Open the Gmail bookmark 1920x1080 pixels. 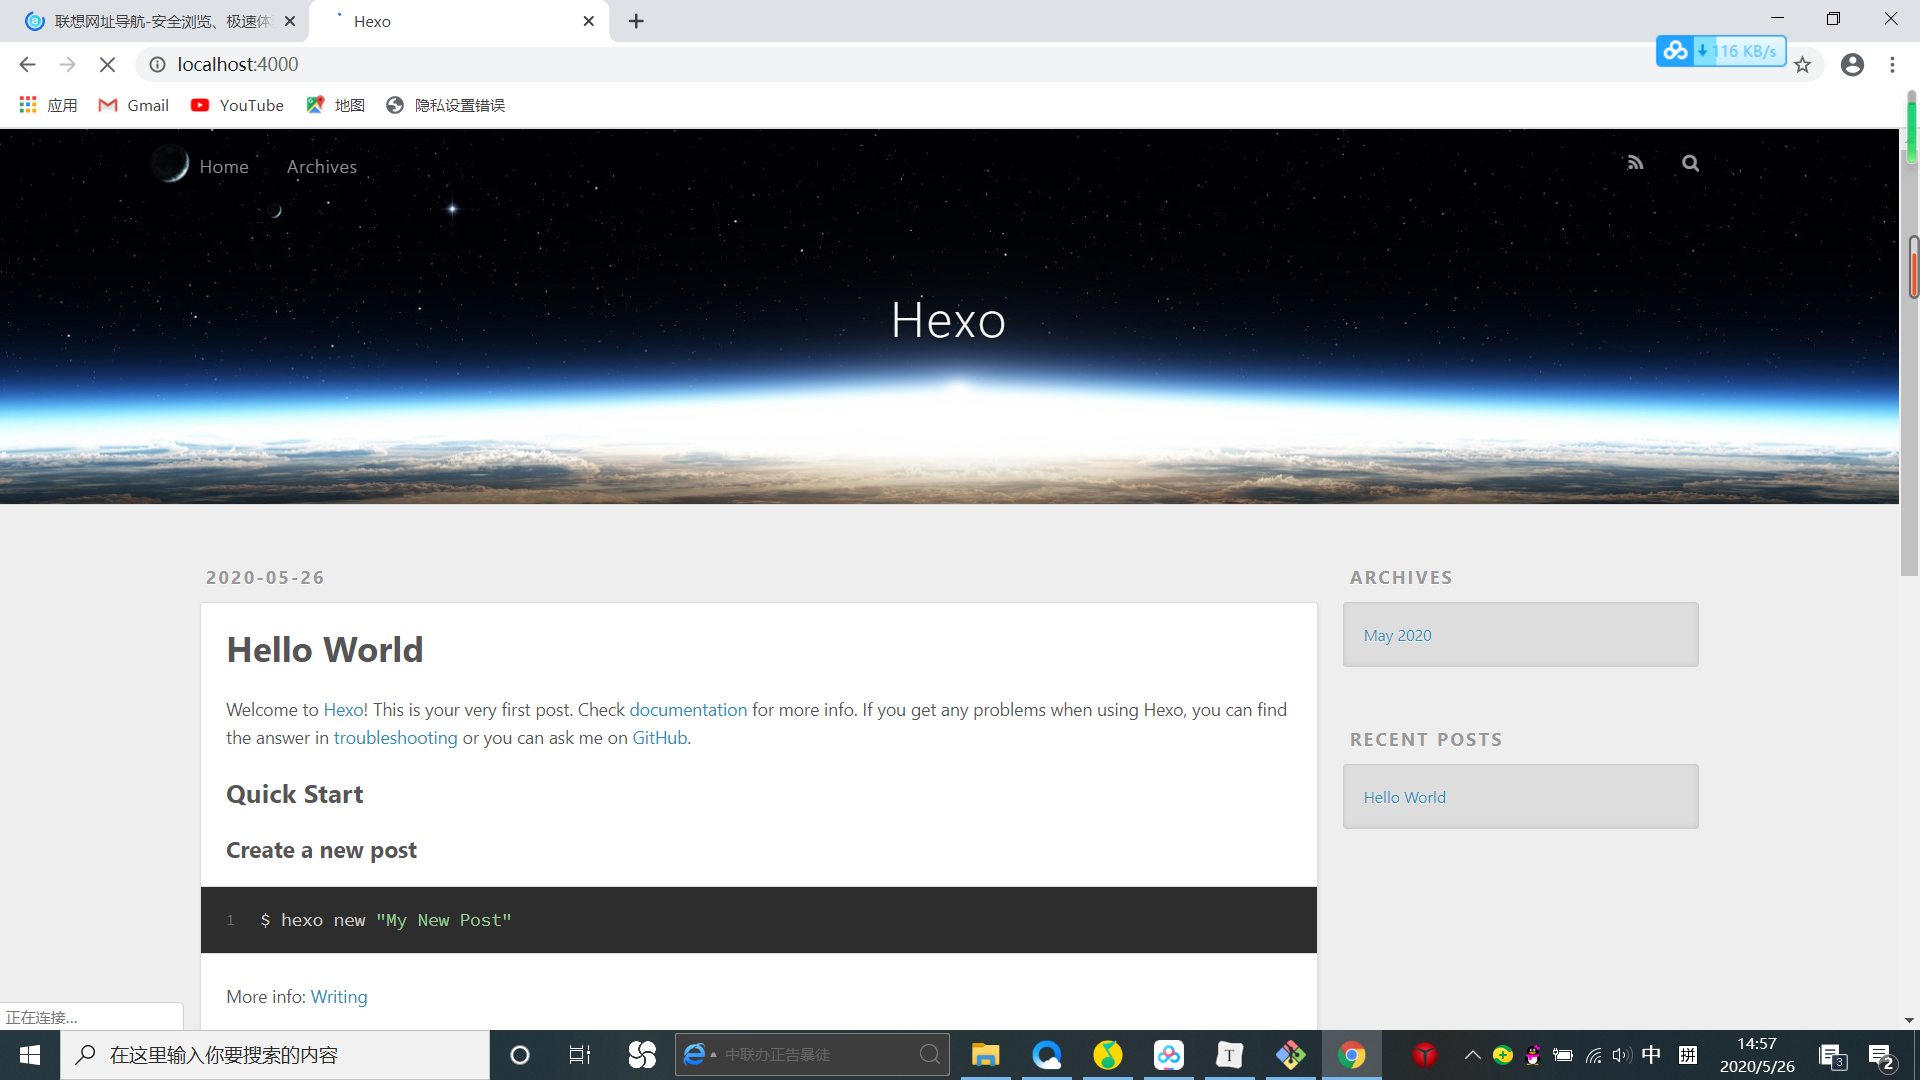[134, 105]
